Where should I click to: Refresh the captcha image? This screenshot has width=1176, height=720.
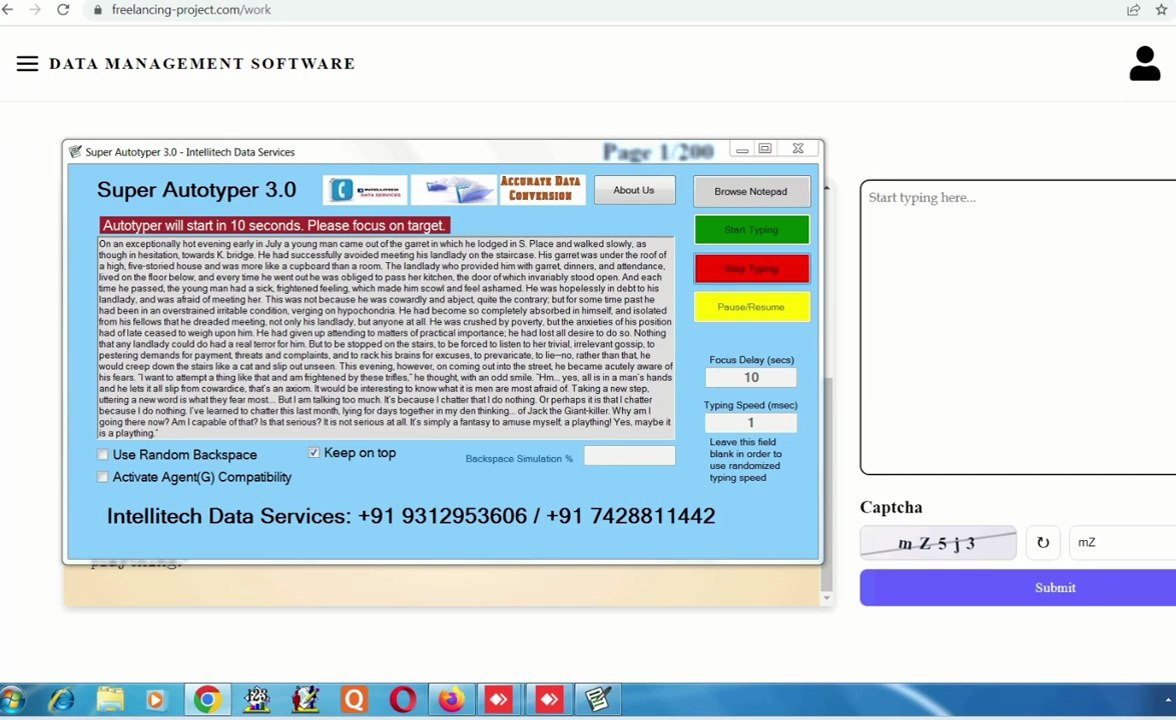(x=1042, y=542)
